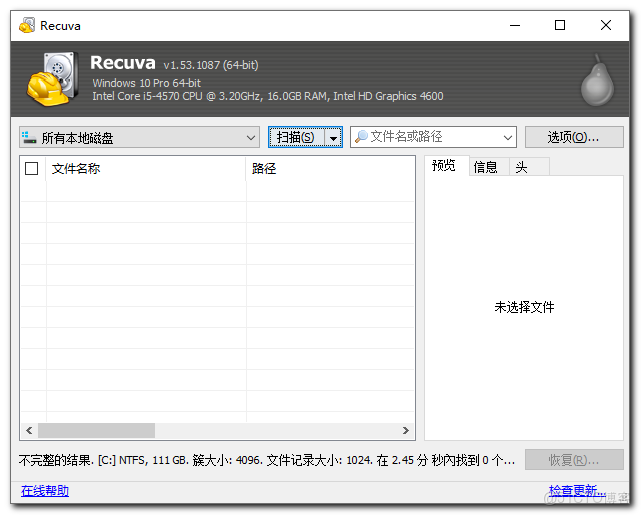Viewport: 641px width, 515px height.
Task: Sort by the 路径 column header
Action: 330,168
